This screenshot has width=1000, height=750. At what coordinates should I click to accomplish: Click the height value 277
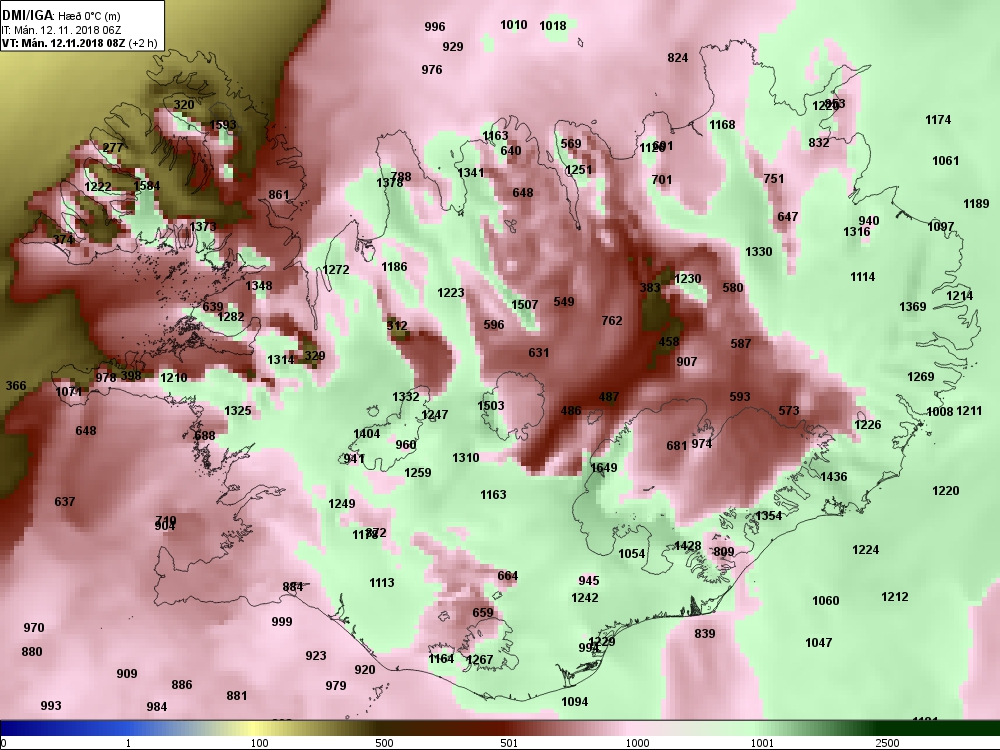[x=112, y=148]
